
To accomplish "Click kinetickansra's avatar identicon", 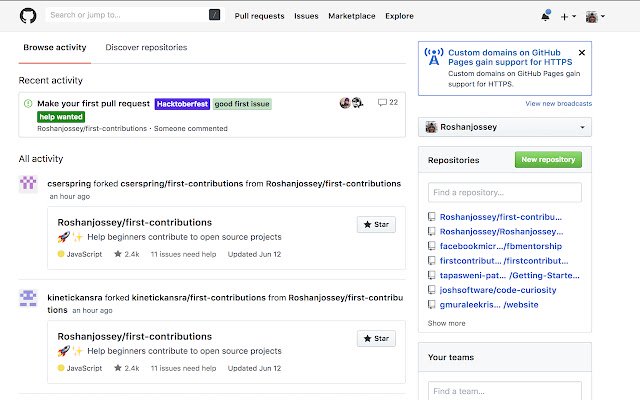I will pyautogui.click(x=28, y=298).
